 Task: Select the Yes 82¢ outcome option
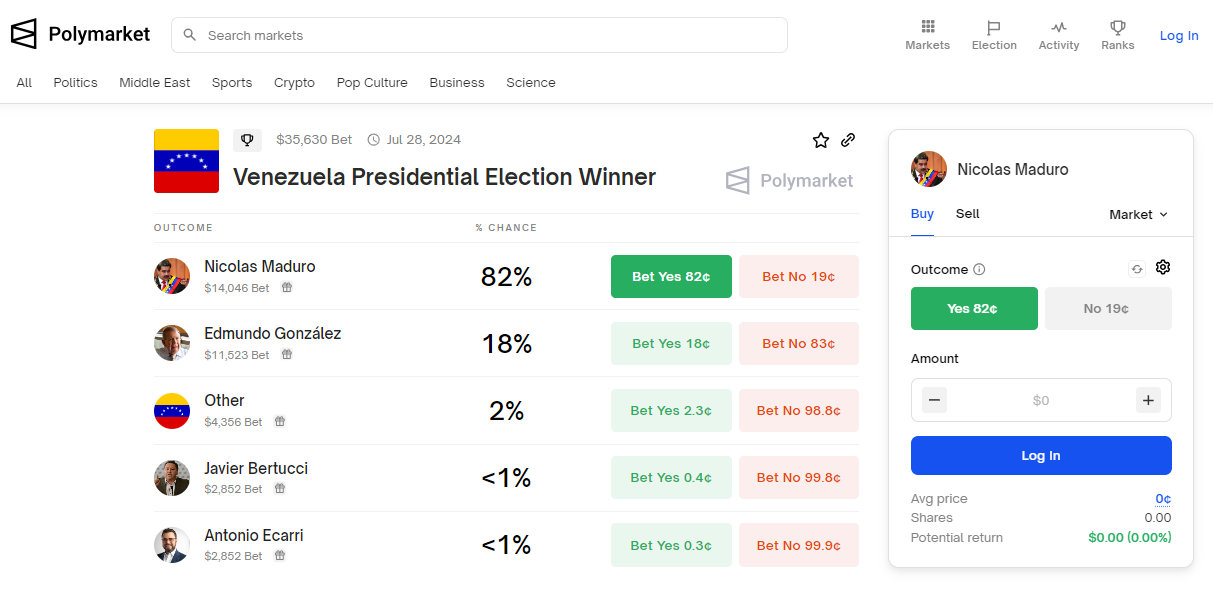click(x=973, y=308)
